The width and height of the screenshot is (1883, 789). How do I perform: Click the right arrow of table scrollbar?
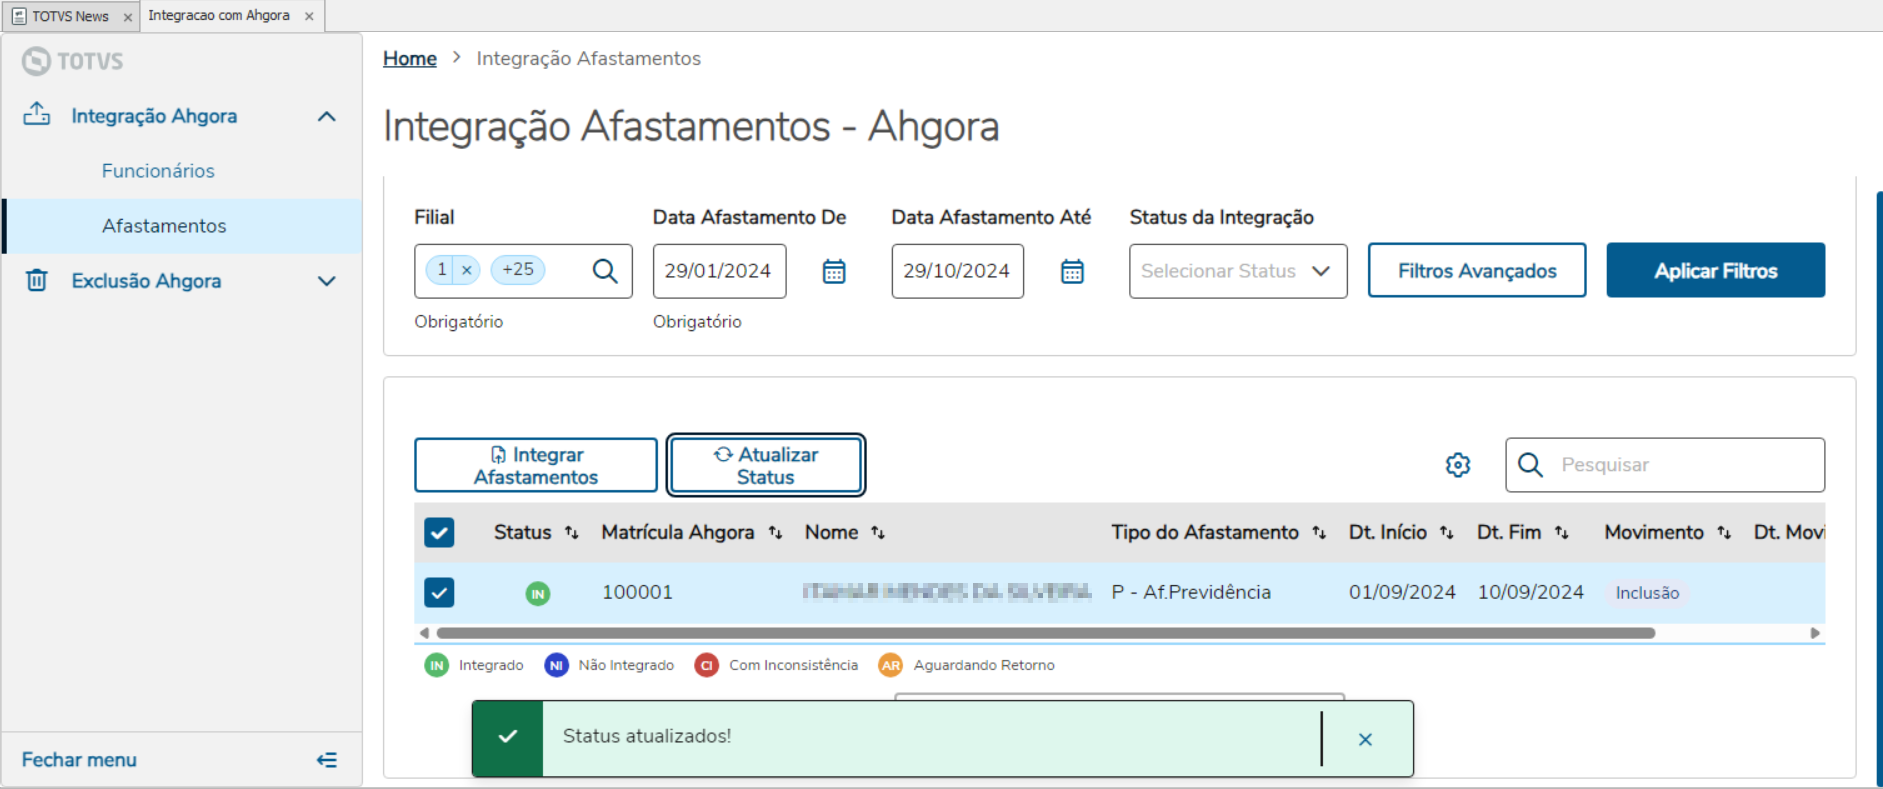click(x=1815, y=633)
